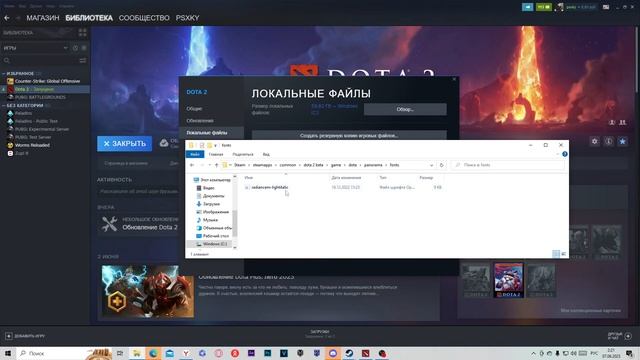Select Counter-Strike: Global Offensive in library
The width and height of the screenshot is (640, 360).
(x=47, y=81)
